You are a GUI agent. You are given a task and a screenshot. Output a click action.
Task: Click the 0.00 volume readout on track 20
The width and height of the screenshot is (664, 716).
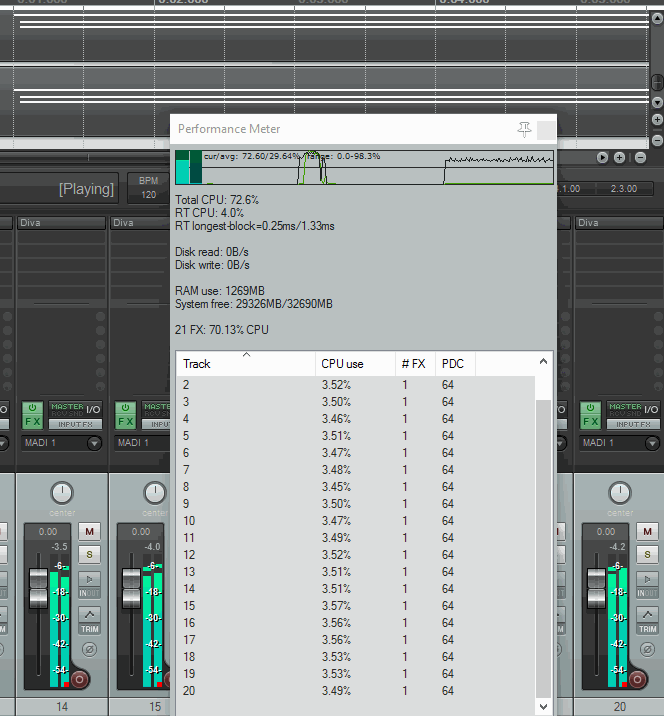pos(606,532)
